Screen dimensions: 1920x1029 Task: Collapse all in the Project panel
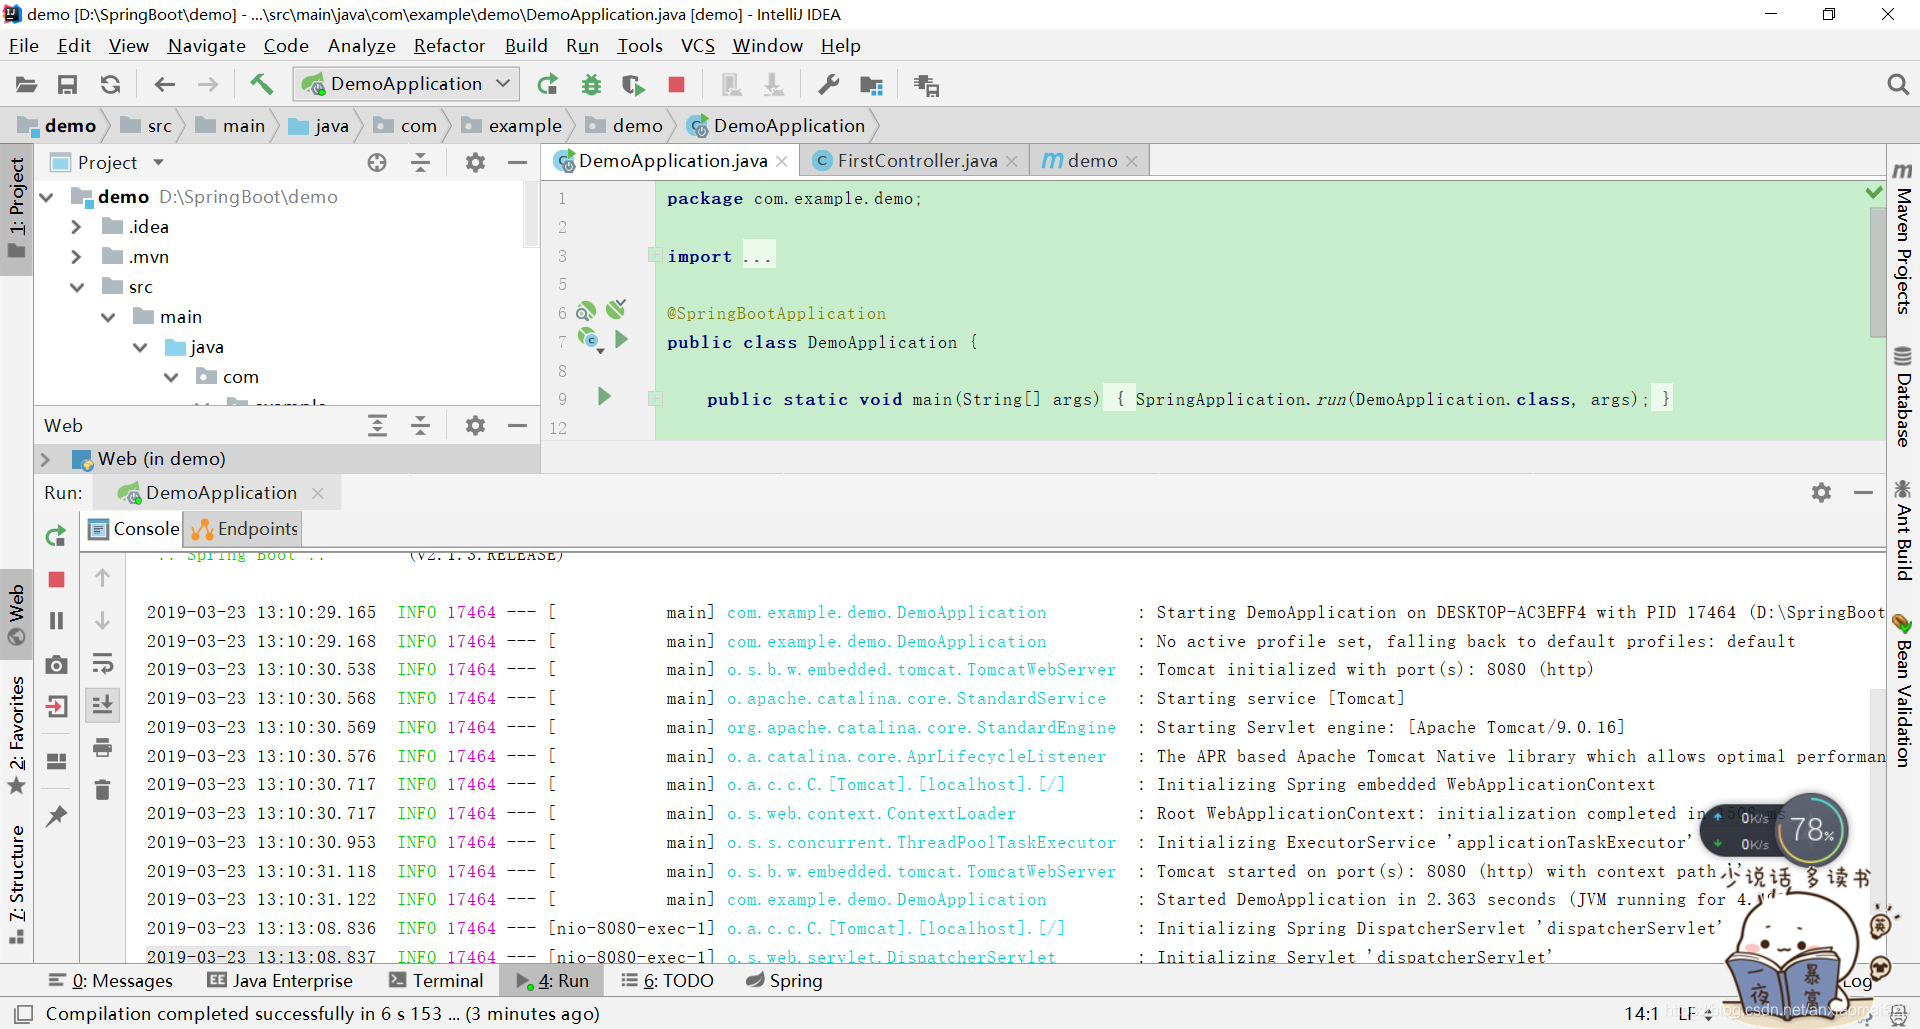pyautogui.click(x=420, y=162)
